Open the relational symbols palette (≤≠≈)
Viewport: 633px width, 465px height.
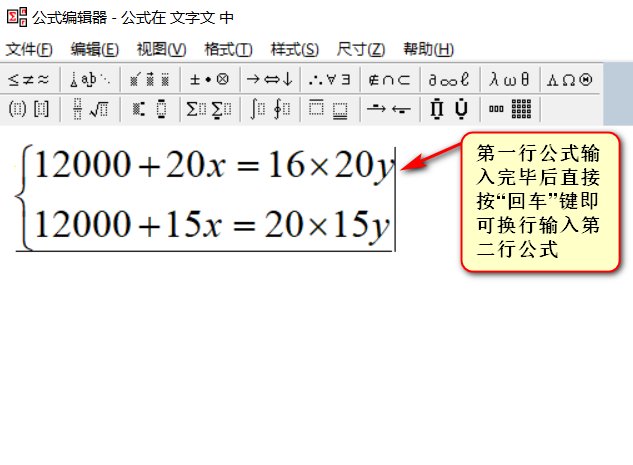(x=29, y=80)
